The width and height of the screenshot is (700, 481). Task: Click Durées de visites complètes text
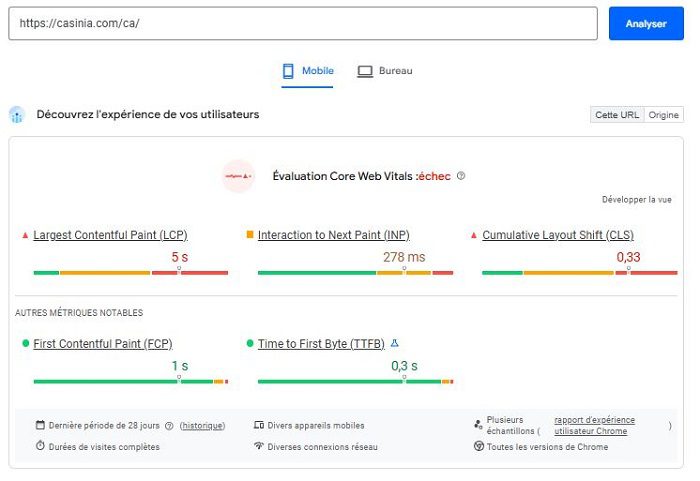coord(104,447)
